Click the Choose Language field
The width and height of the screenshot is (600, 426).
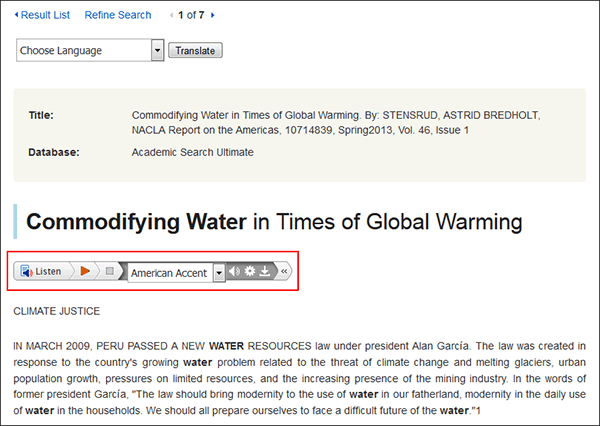tap(90, 50)
